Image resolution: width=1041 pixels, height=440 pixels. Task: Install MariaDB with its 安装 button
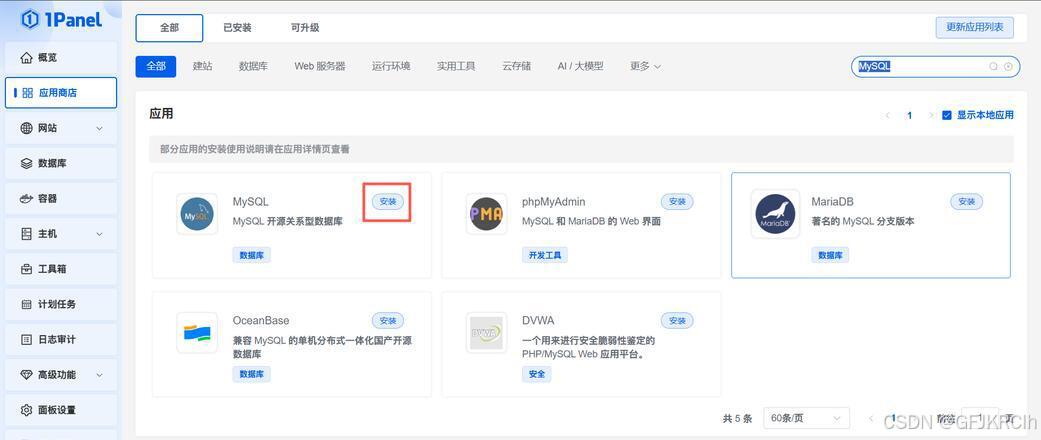pos(967,202)
